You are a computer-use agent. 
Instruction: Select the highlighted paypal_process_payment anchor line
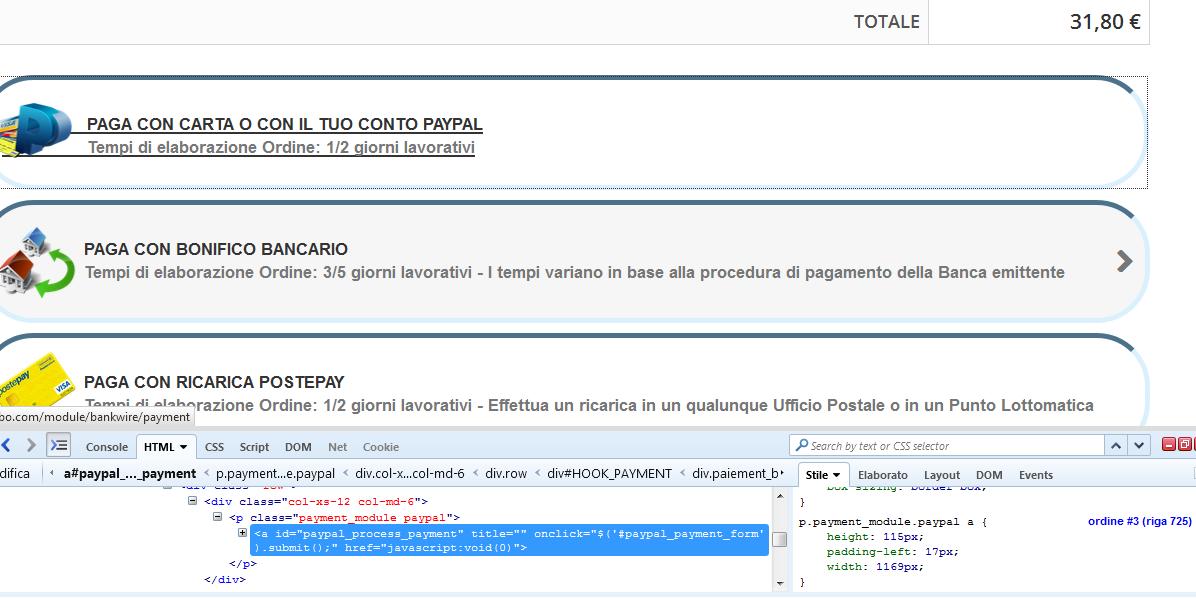pyautogui.click(x=509, y=540)
